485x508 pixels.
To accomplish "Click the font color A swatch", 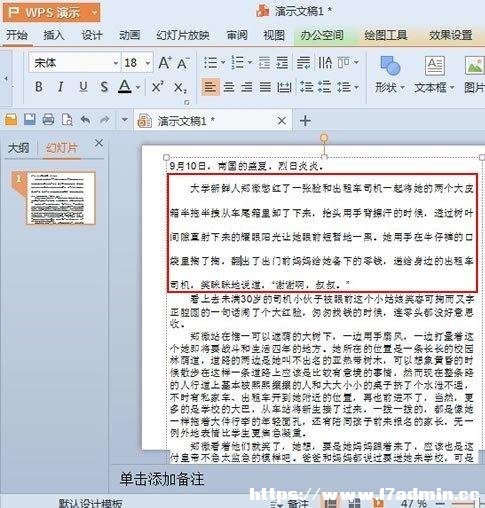I will coord(125,87).
